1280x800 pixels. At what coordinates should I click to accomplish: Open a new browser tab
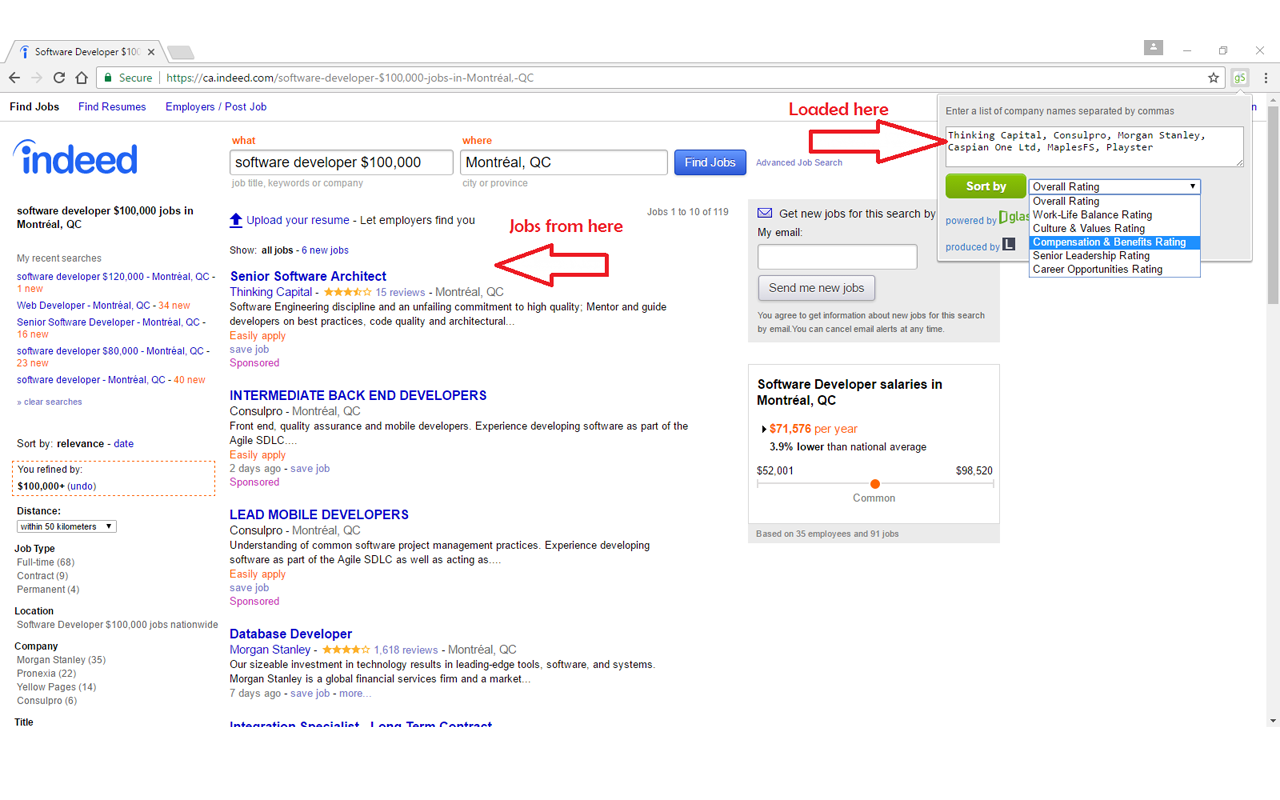point(180,52)
